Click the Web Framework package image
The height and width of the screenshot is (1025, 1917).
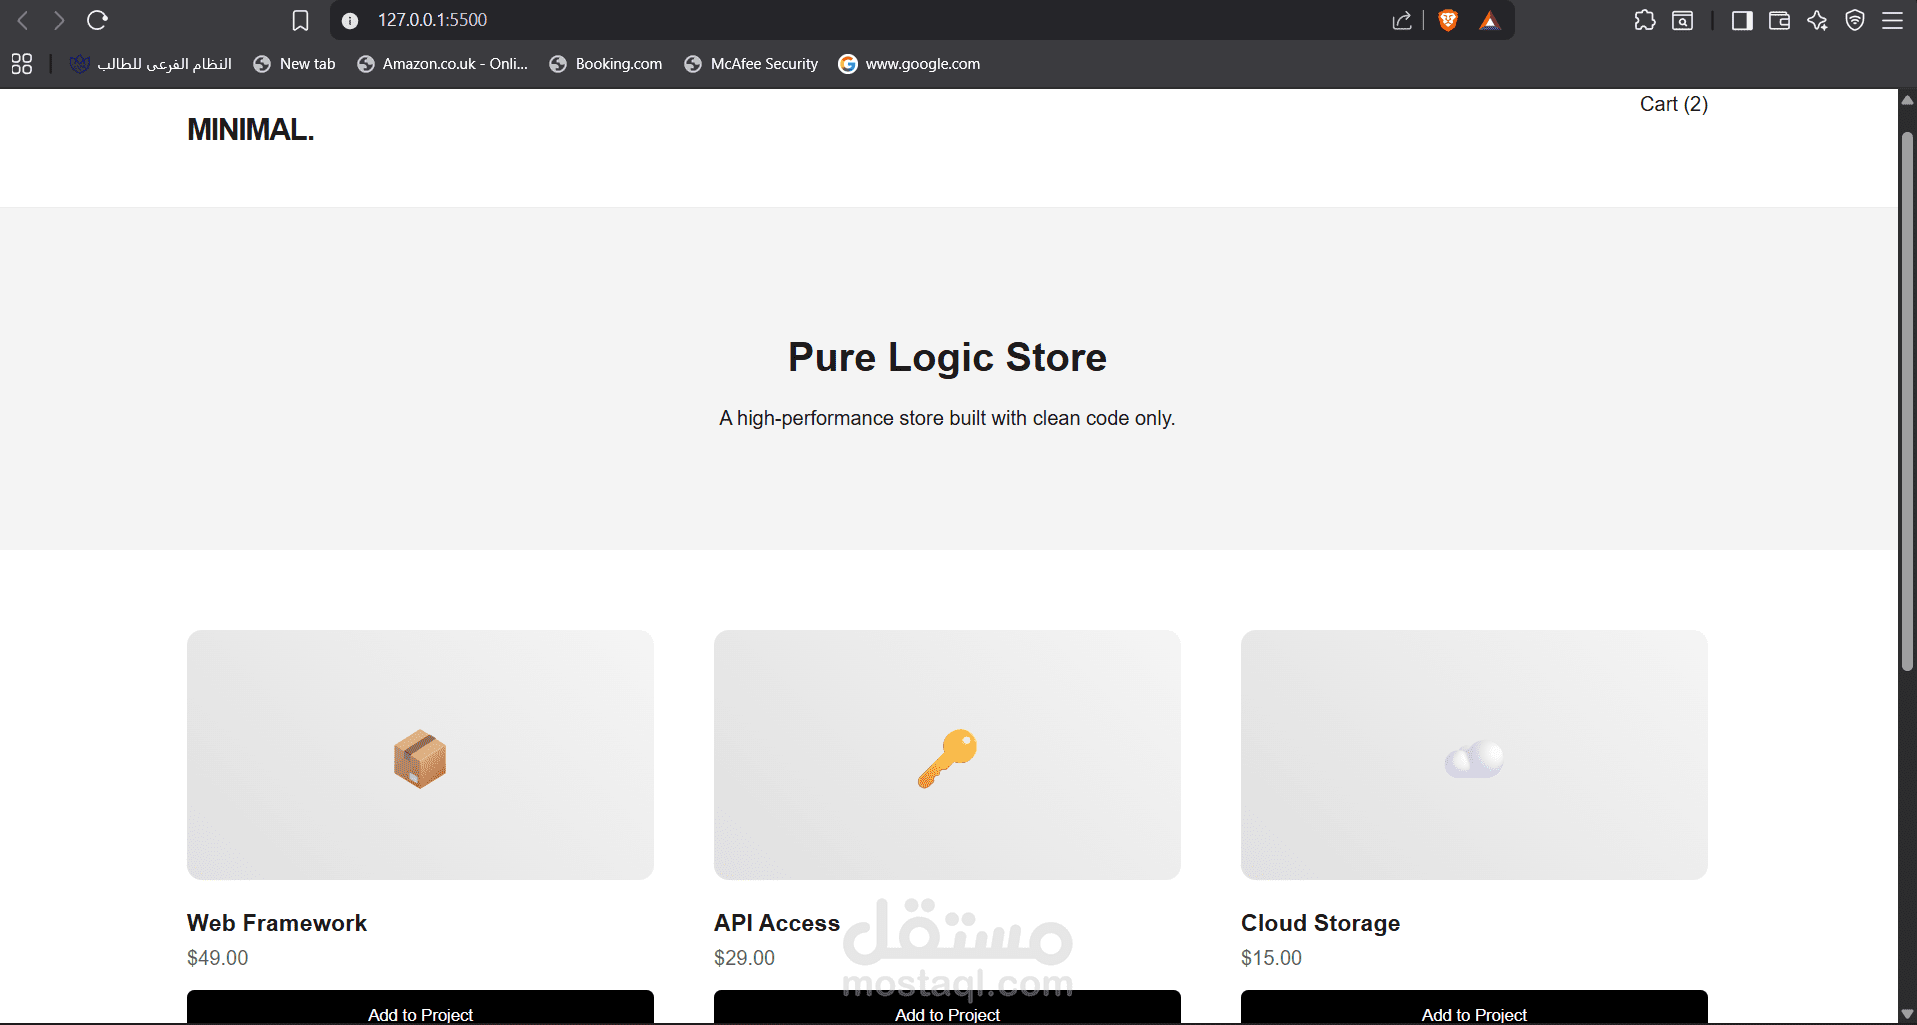coord(420,755)
